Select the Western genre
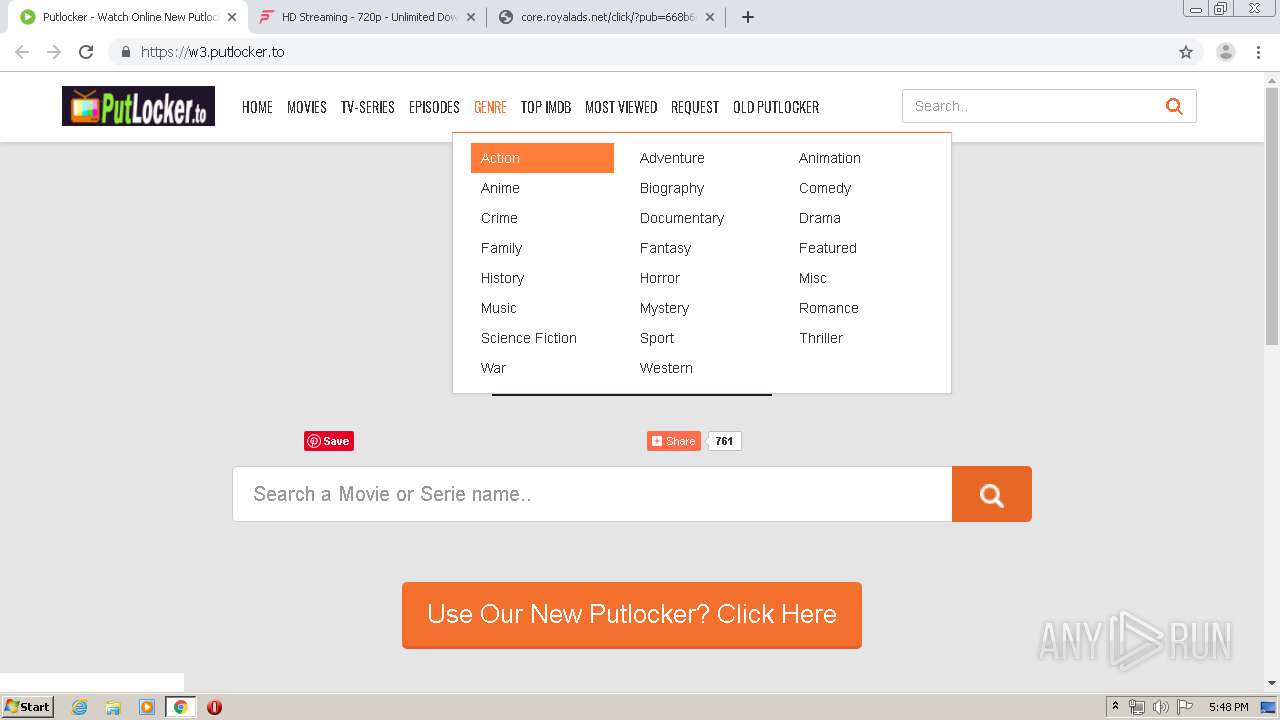The width and height of the screenshot is (1280, 720). coord(666,368)
